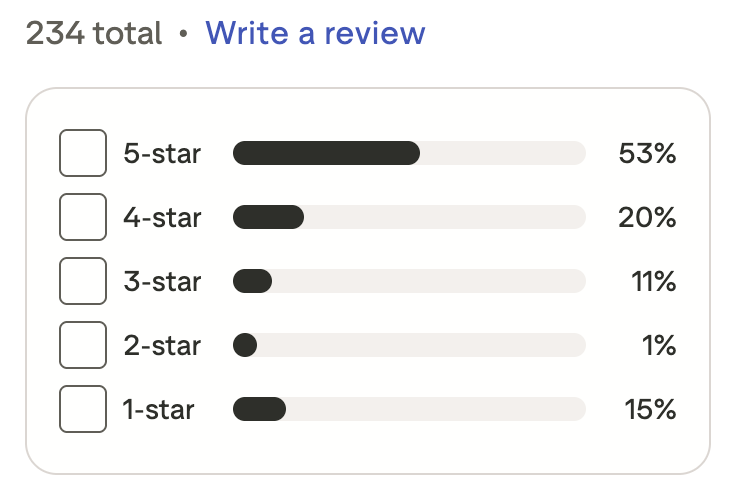Click the 53% percentage value
Image resolution: width=749 pixels, height=492 pixels.
647,154
